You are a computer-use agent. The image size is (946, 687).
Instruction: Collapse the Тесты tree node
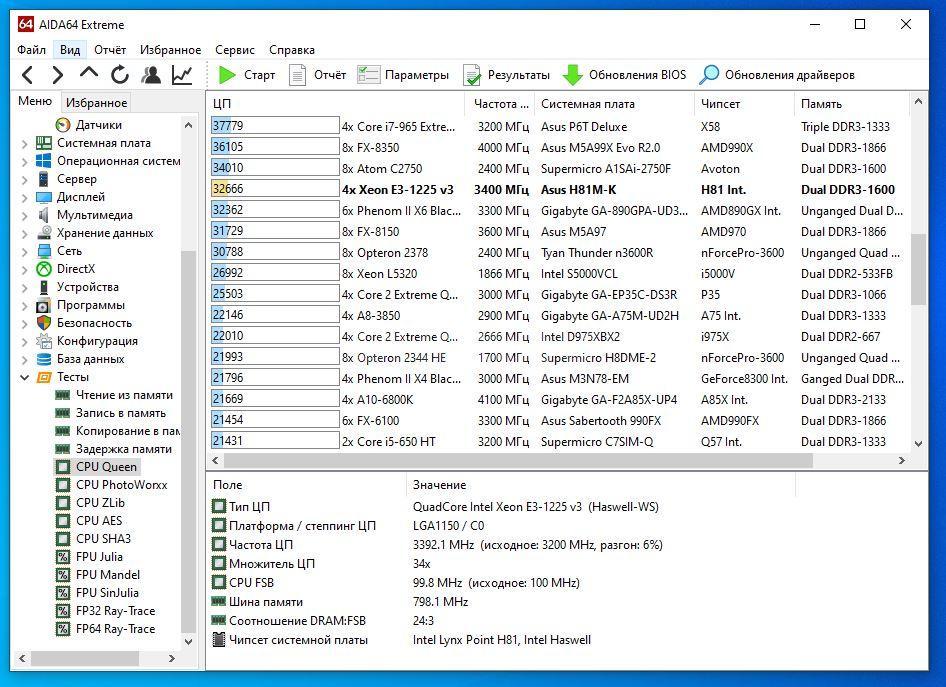click(25, 377)
